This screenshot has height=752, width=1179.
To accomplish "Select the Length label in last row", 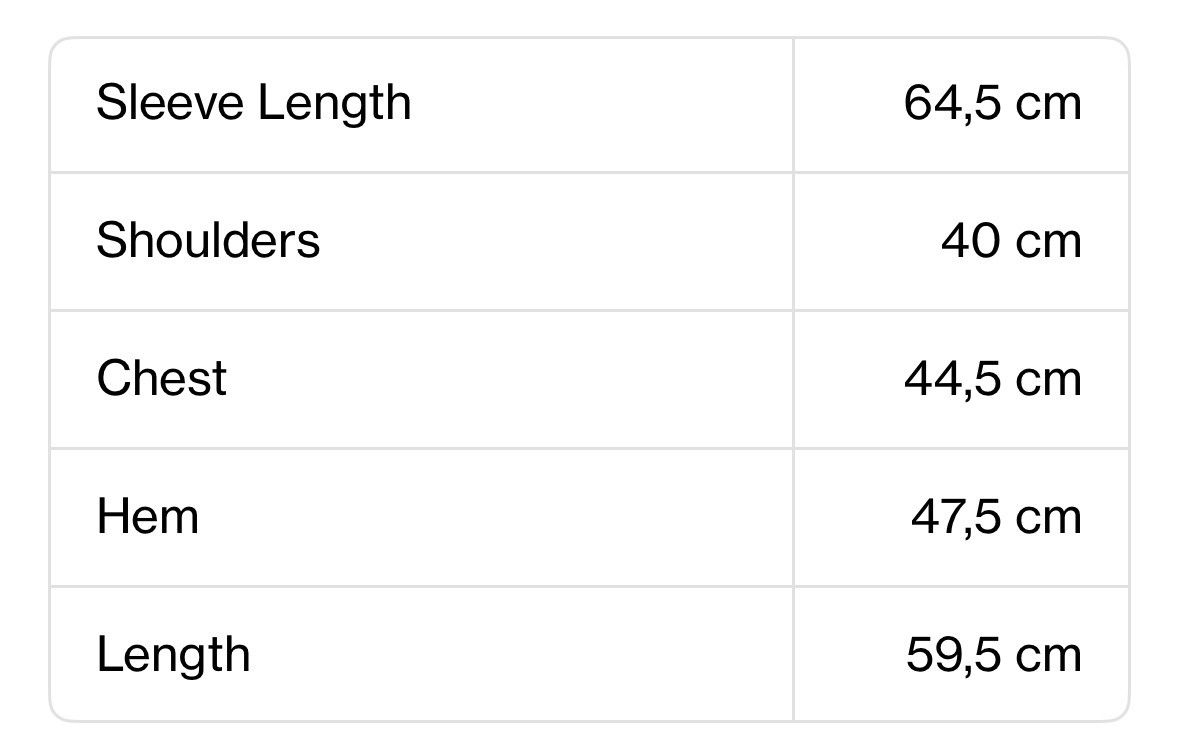I will click(x=174, y=656).
